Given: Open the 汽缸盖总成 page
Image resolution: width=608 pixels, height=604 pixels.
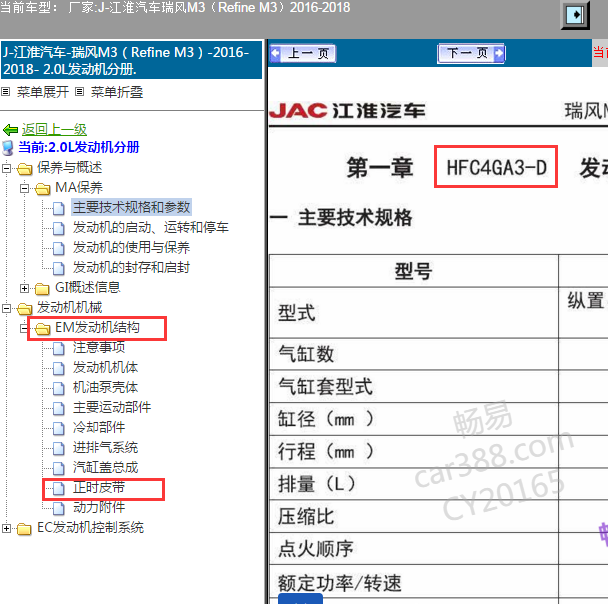Looking at the screenshot, I should [x=105, y=468].
